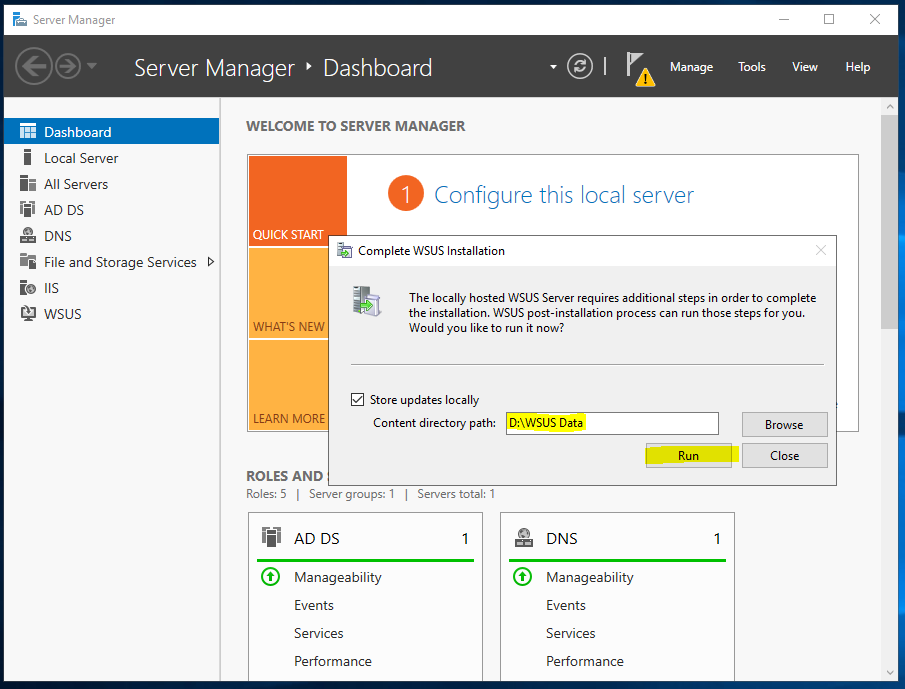
Task: Open the Manage menu
Action: pos(691,67)
